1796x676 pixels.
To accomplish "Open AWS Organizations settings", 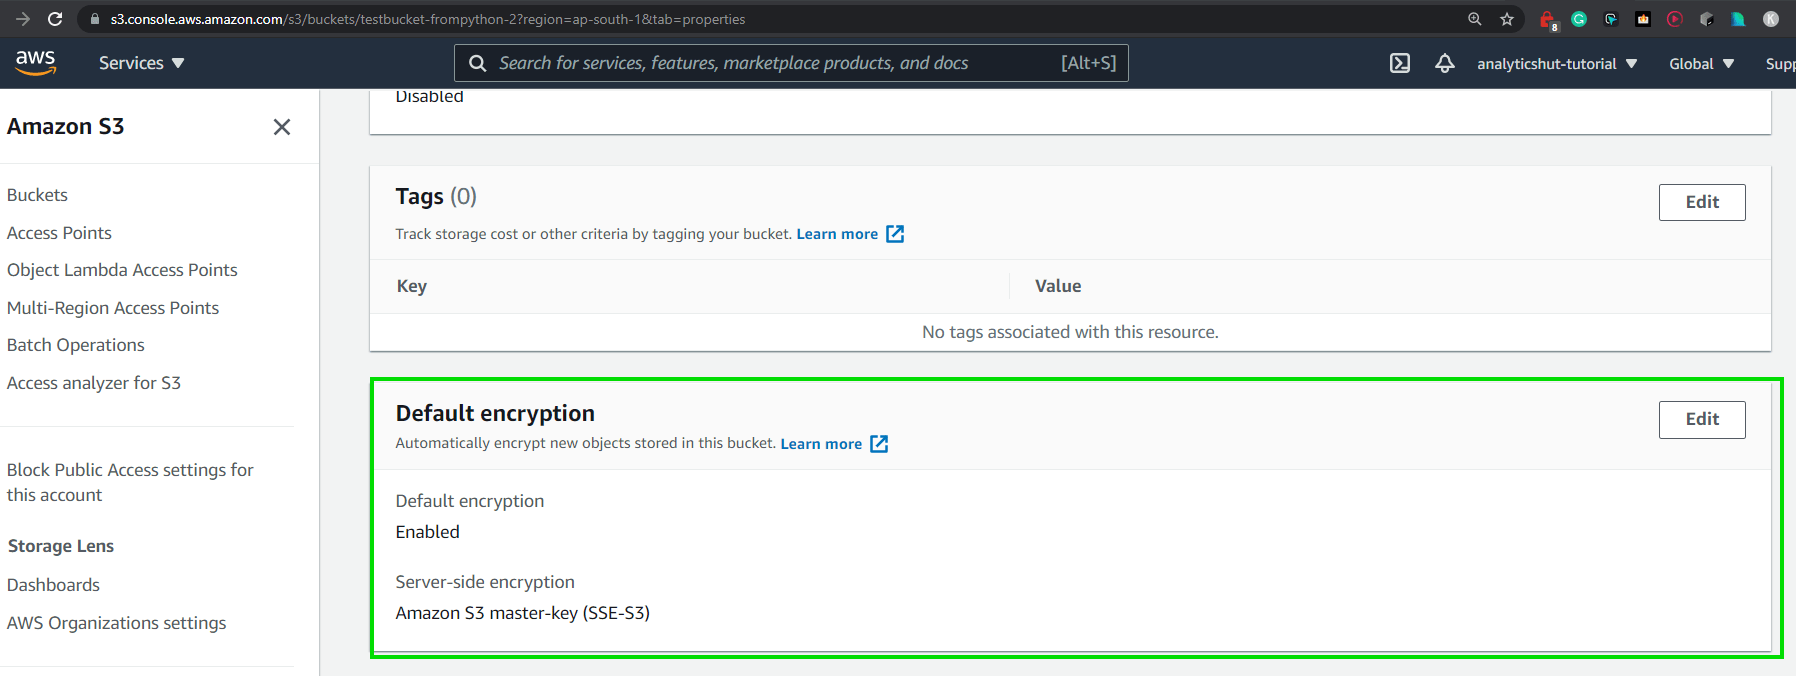I will [x=116, y=623].
